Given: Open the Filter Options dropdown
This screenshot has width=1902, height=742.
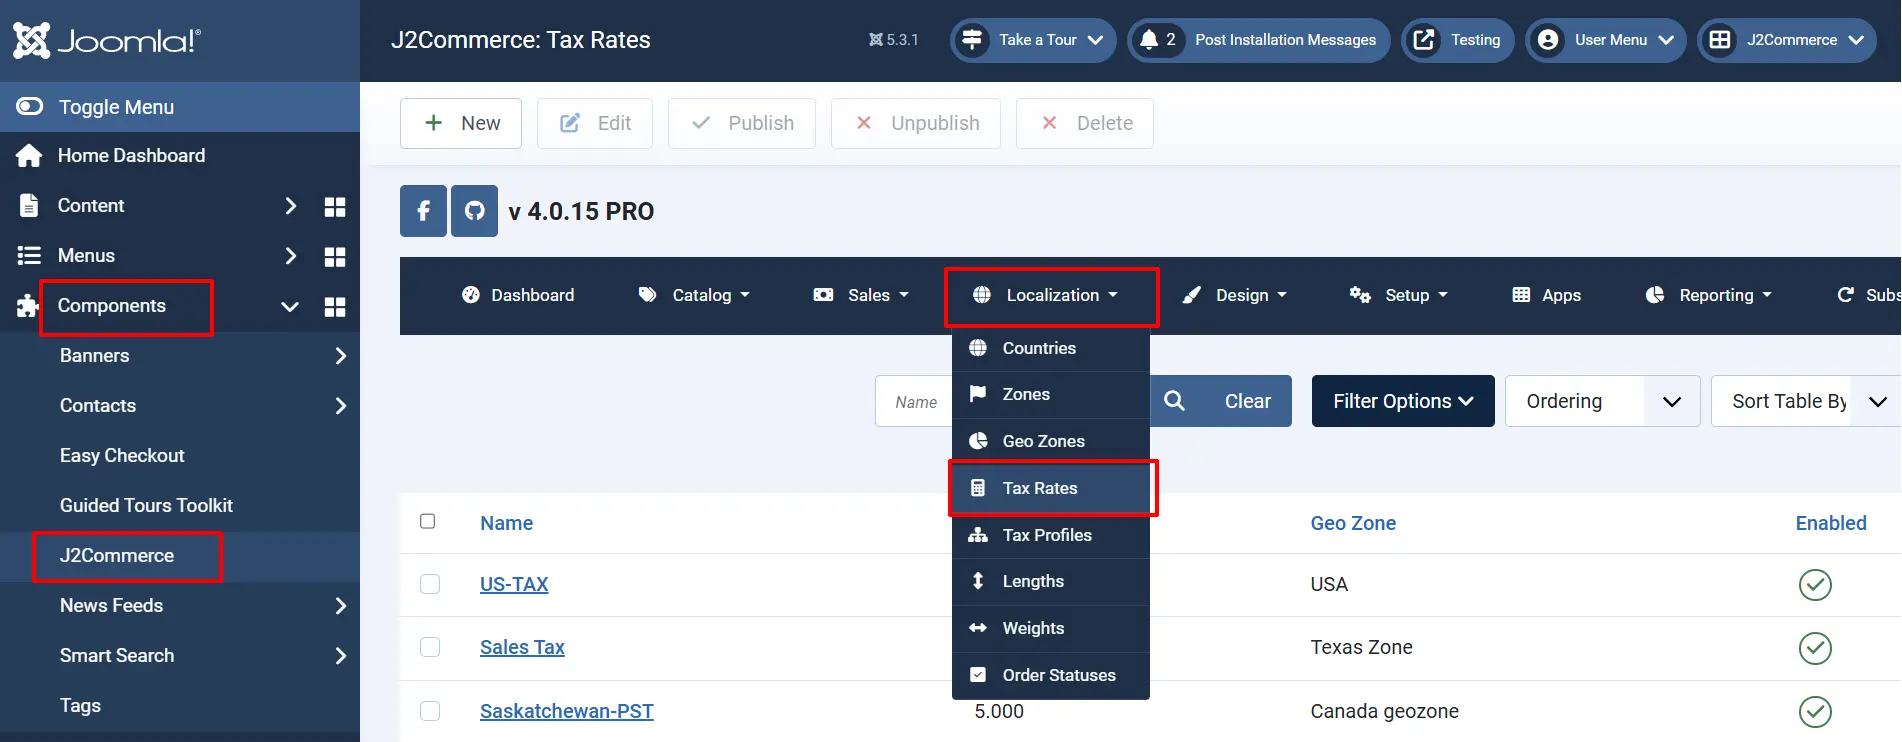Looking at the screenshot, I should point(1403,401).
